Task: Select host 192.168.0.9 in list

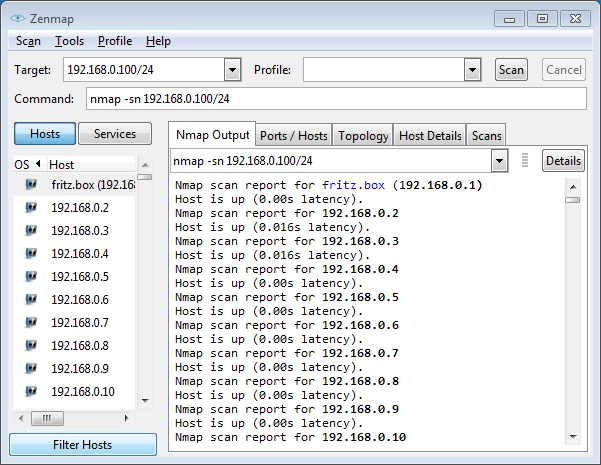Action: [x=74, y=368]
